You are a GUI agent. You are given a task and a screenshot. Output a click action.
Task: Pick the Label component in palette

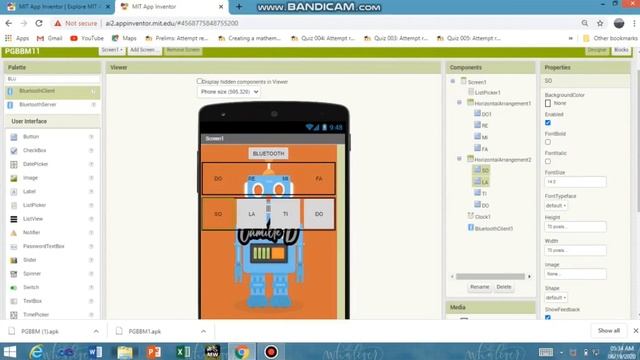point(29,191)
